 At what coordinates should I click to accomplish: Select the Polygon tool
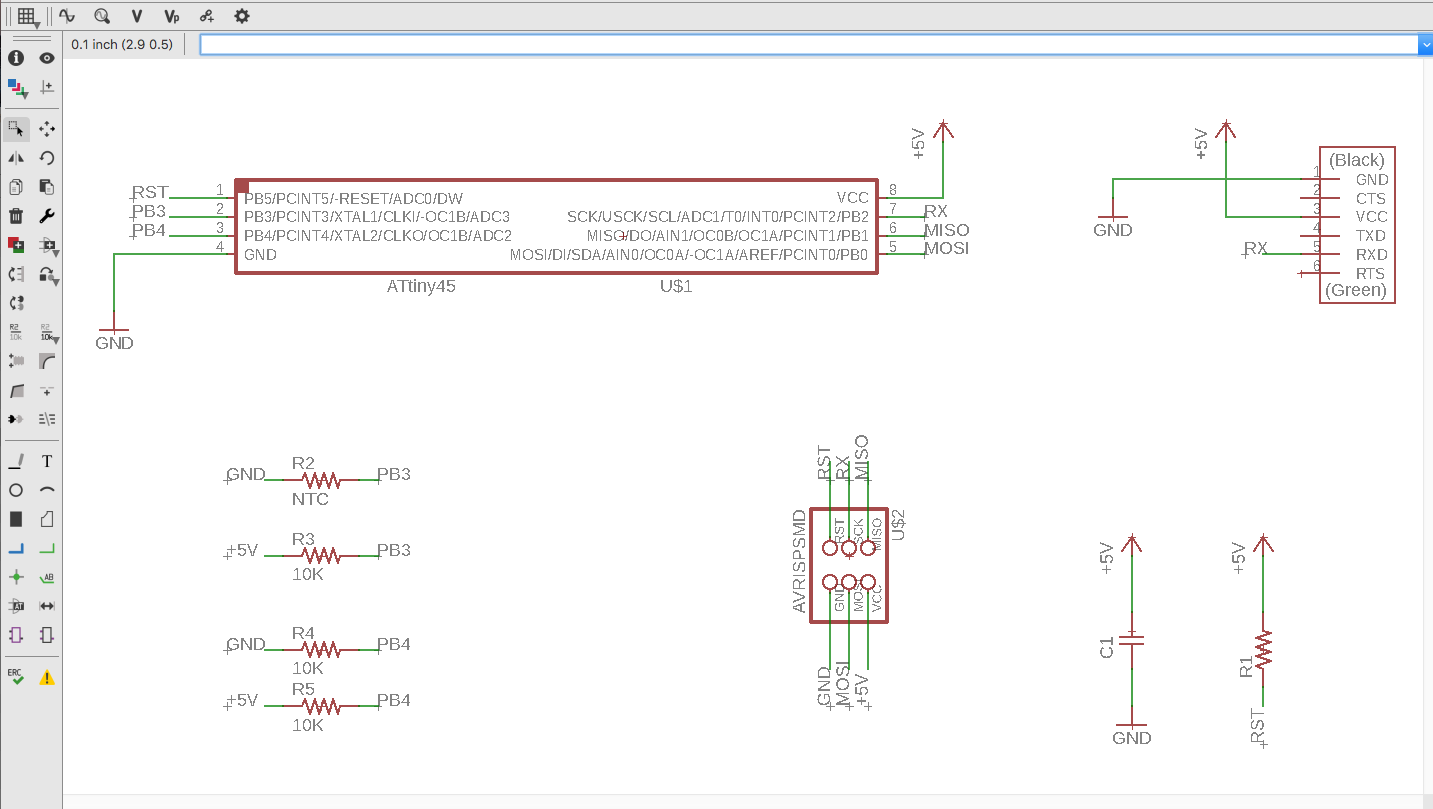click(x=46, y=519)
